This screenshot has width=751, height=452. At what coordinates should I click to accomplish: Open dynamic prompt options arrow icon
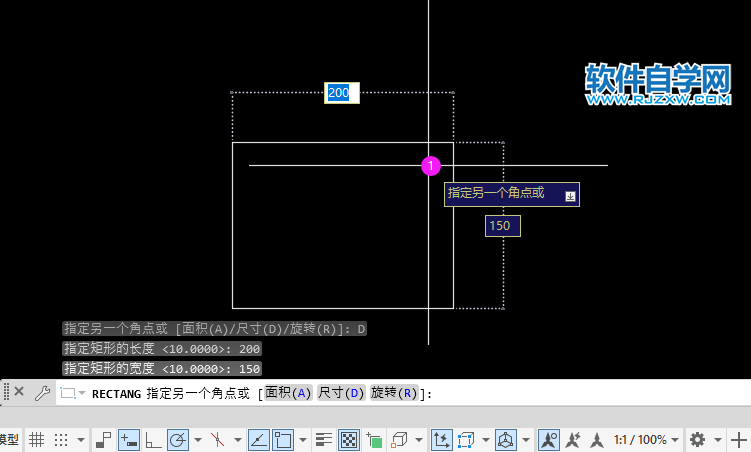point(570,196)
